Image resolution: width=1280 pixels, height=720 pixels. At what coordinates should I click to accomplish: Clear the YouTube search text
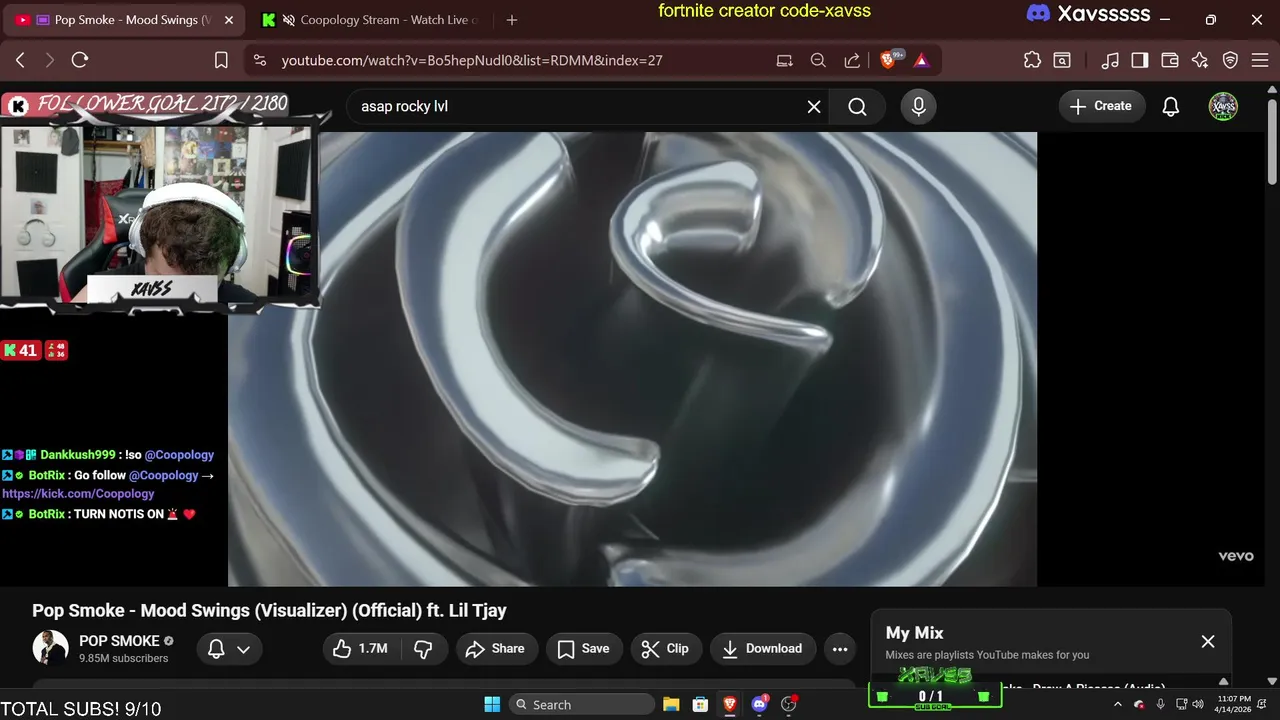tap(814, 106)
